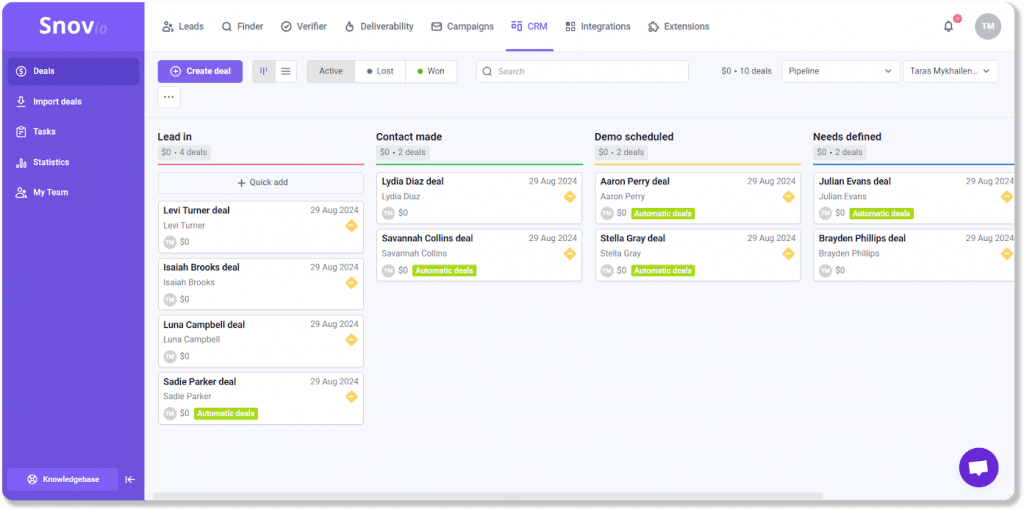This screenshot has width=1024, height=510.
Task: Click priority icon on Levi Turner deal
Action: click(351, 226)
